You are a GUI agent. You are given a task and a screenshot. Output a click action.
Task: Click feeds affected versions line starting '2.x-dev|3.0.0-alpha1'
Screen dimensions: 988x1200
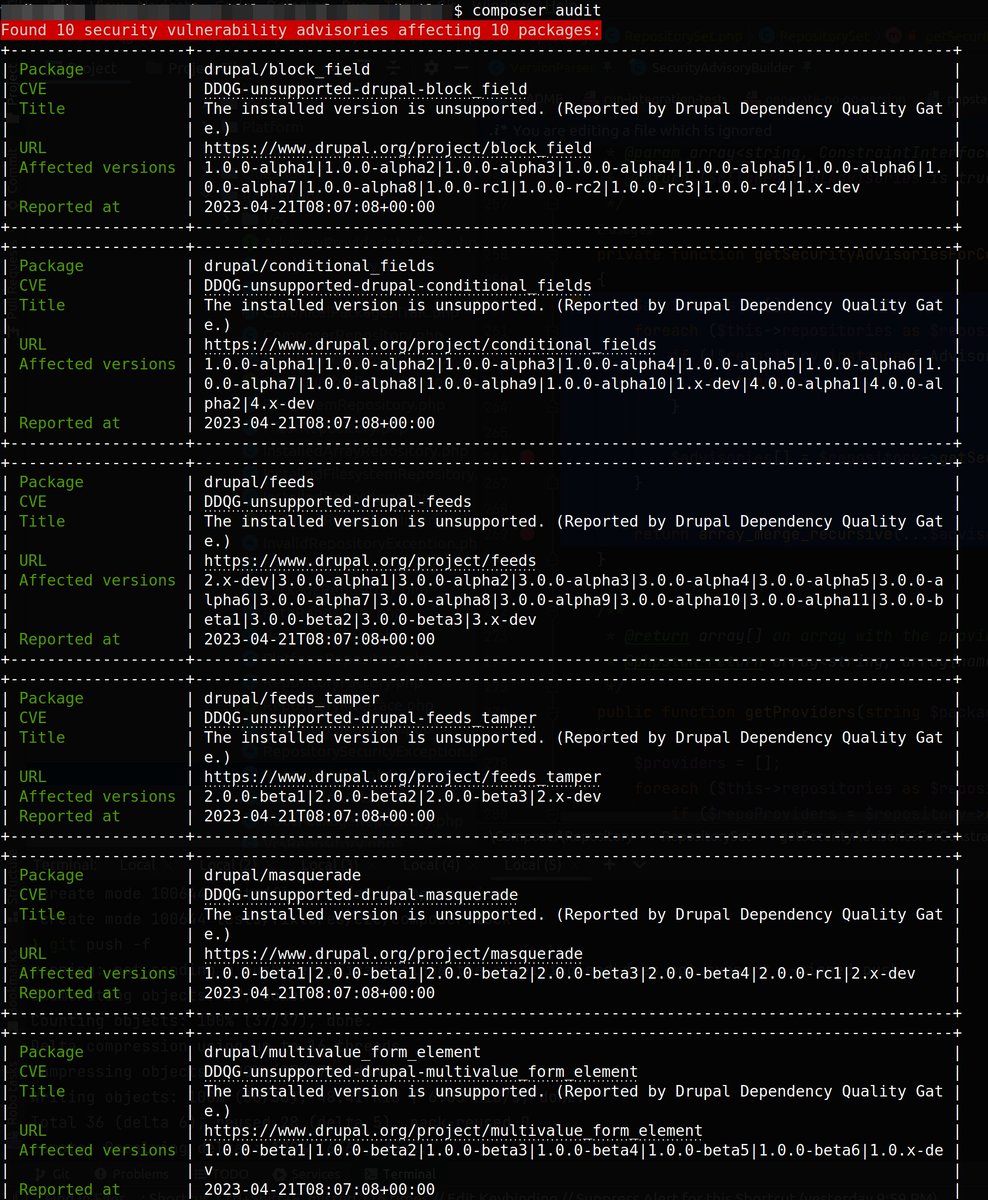click(573, 580)
